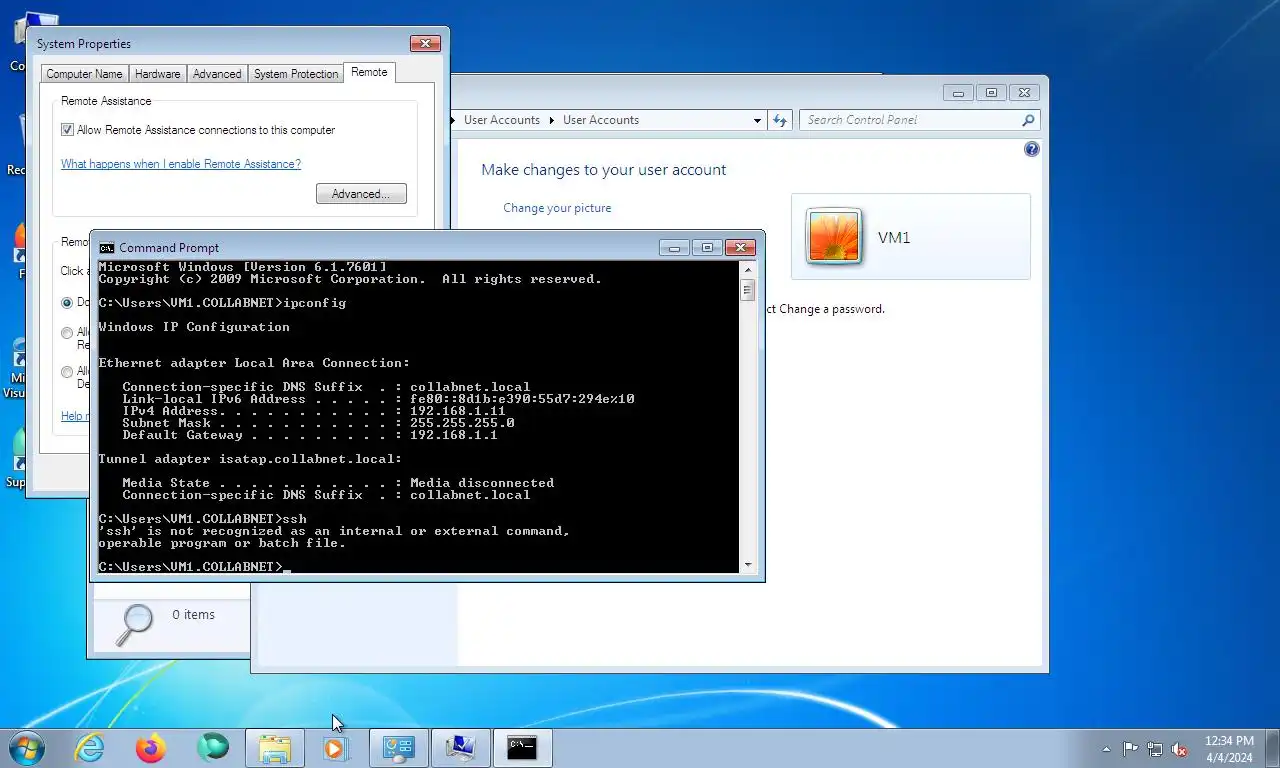Open 'What happens when I enable Remote Assistance?' link

[x=181, y=164]
